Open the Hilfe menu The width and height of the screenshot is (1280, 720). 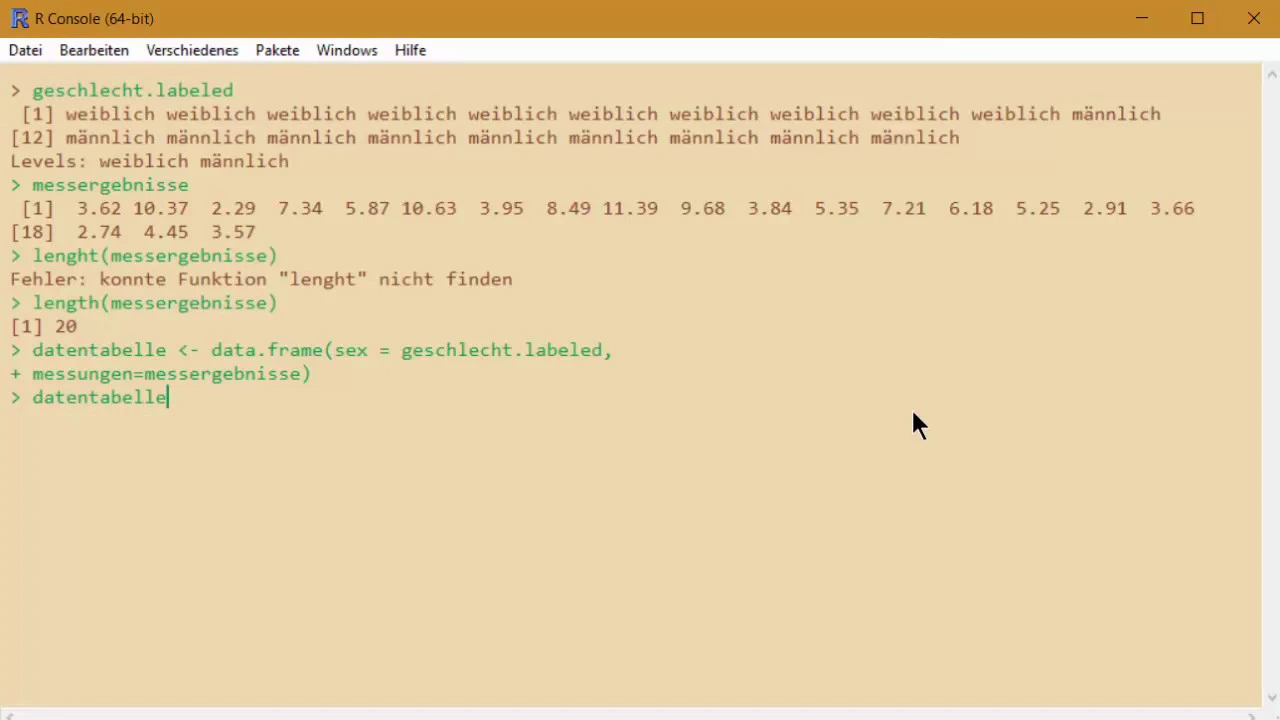coord(410,50)
